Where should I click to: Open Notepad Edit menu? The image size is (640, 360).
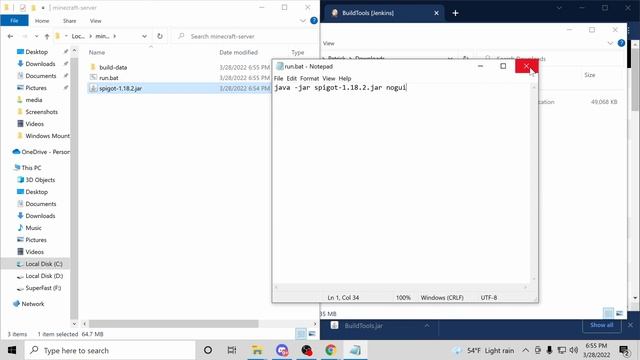click(291, 78)
